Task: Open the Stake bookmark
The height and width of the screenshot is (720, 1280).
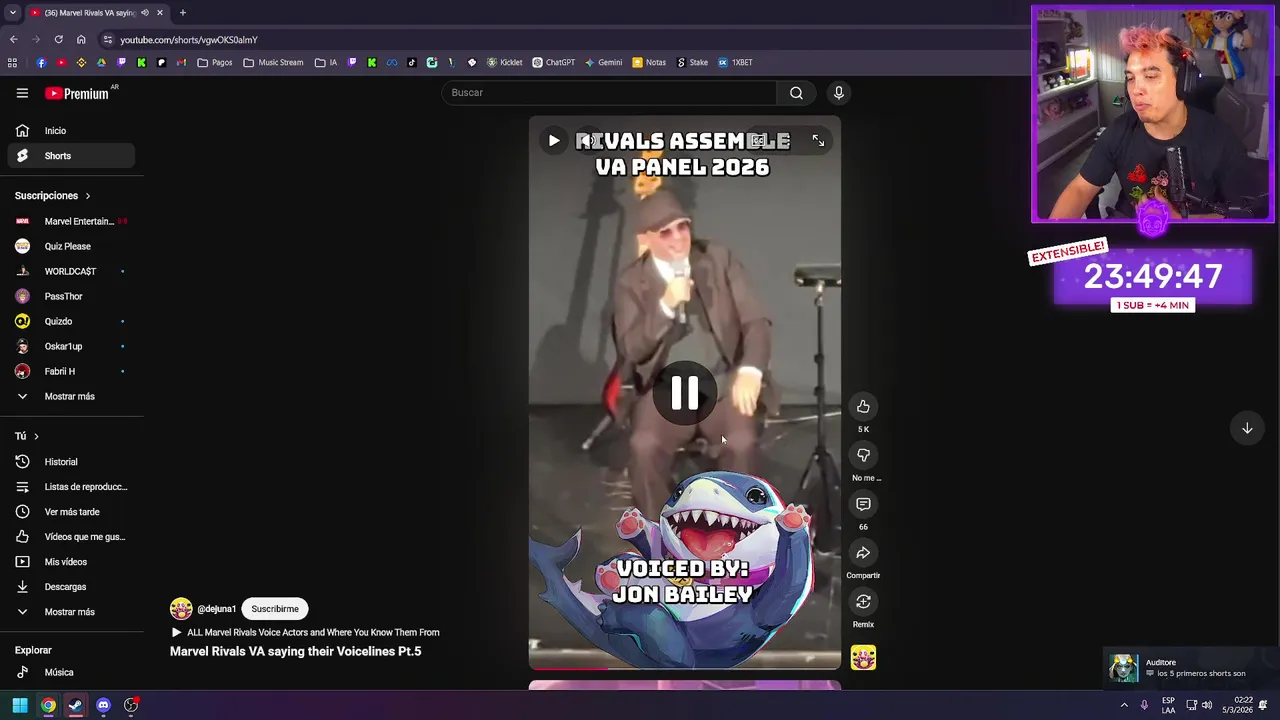Action: pyautogui.click(x=692, y=62)
